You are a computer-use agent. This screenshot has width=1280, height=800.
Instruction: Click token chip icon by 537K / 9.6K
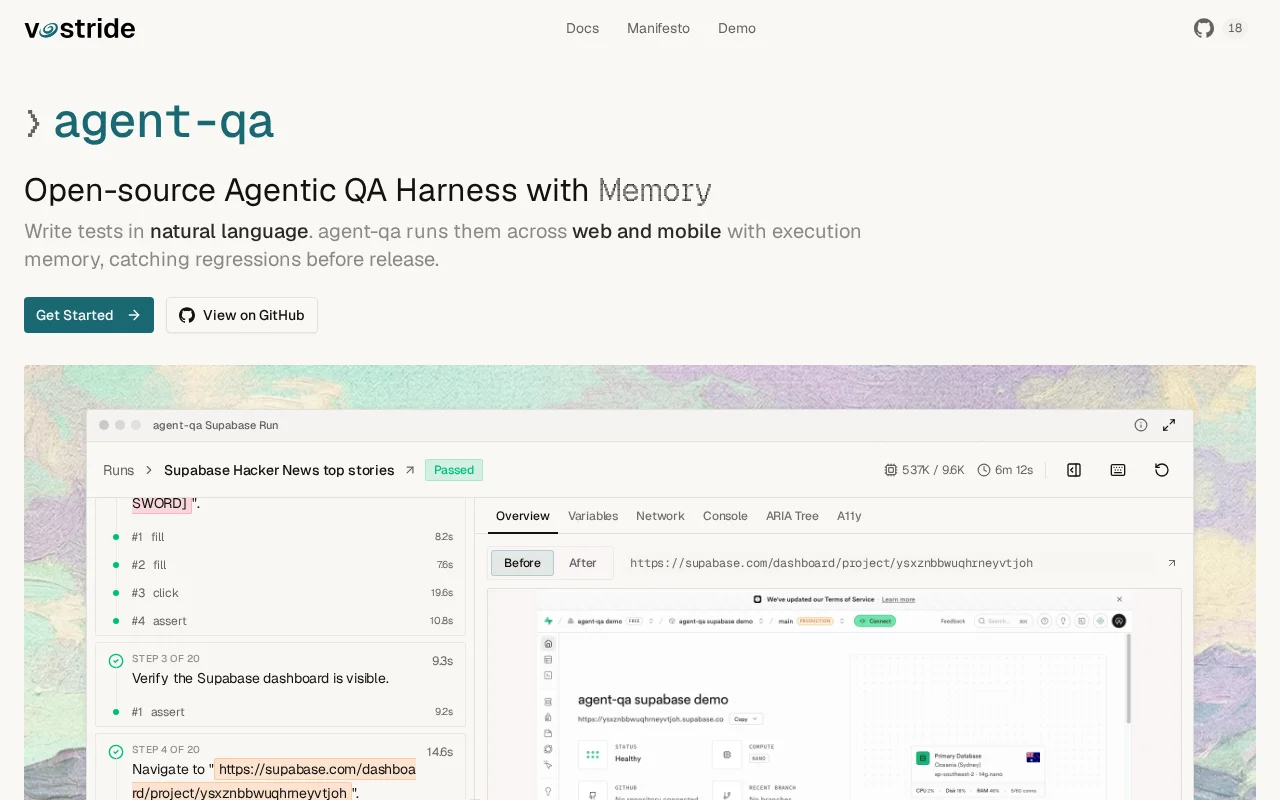coord(891,470)
